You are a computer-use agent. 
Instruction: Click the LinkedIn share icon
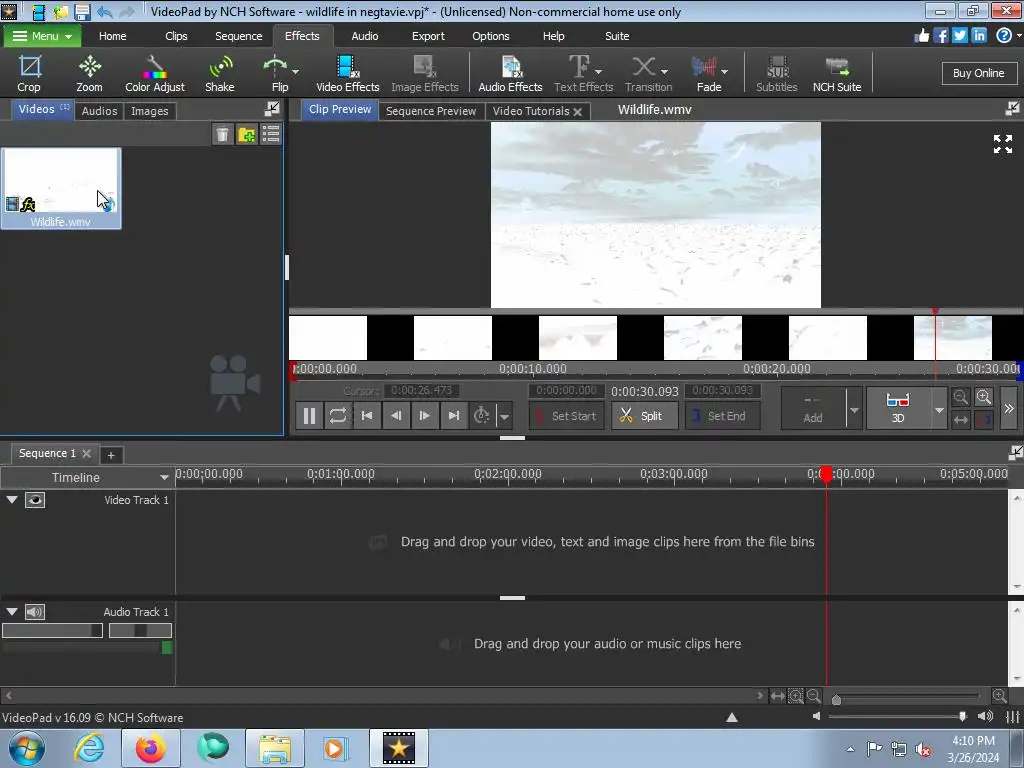[978, 35]
